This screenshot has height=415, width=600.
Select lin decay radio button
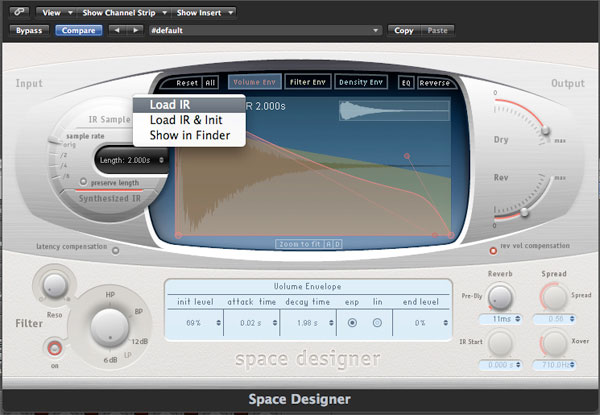click(377, 323)
